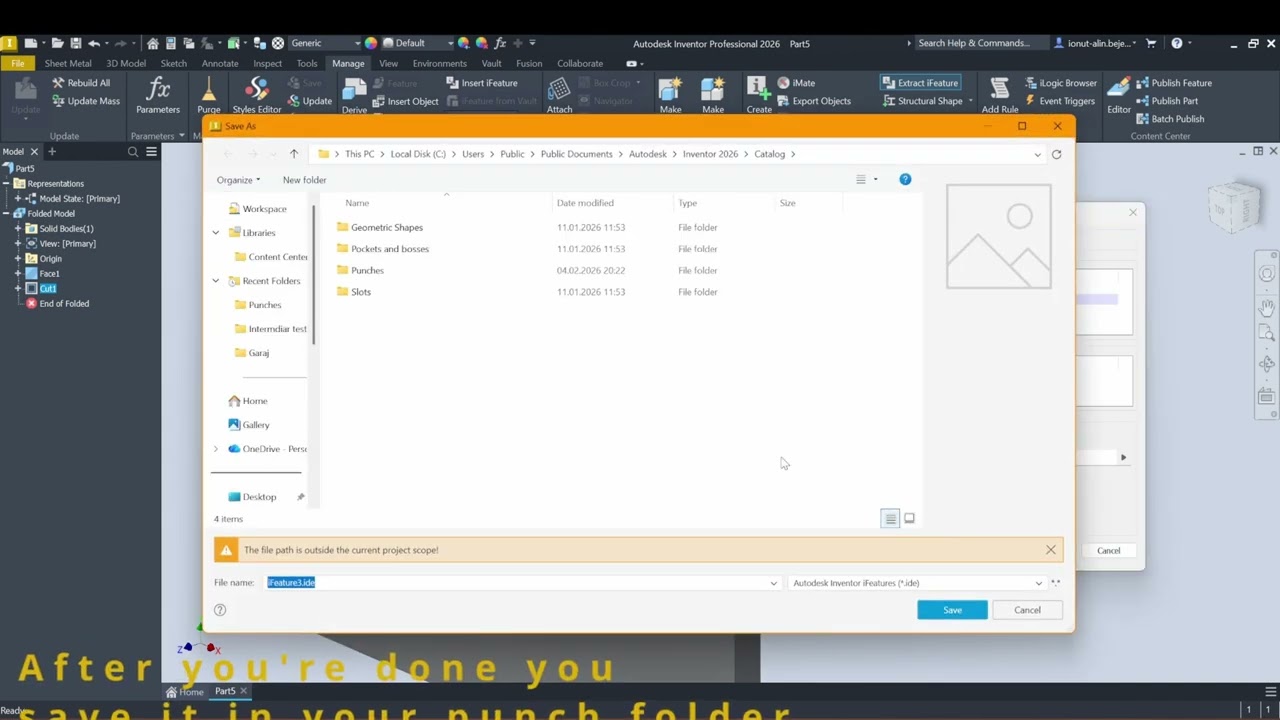Click Export Objects in the ribbon
Viewport: 1280px width, 720px height.
(x=814, y=101)
